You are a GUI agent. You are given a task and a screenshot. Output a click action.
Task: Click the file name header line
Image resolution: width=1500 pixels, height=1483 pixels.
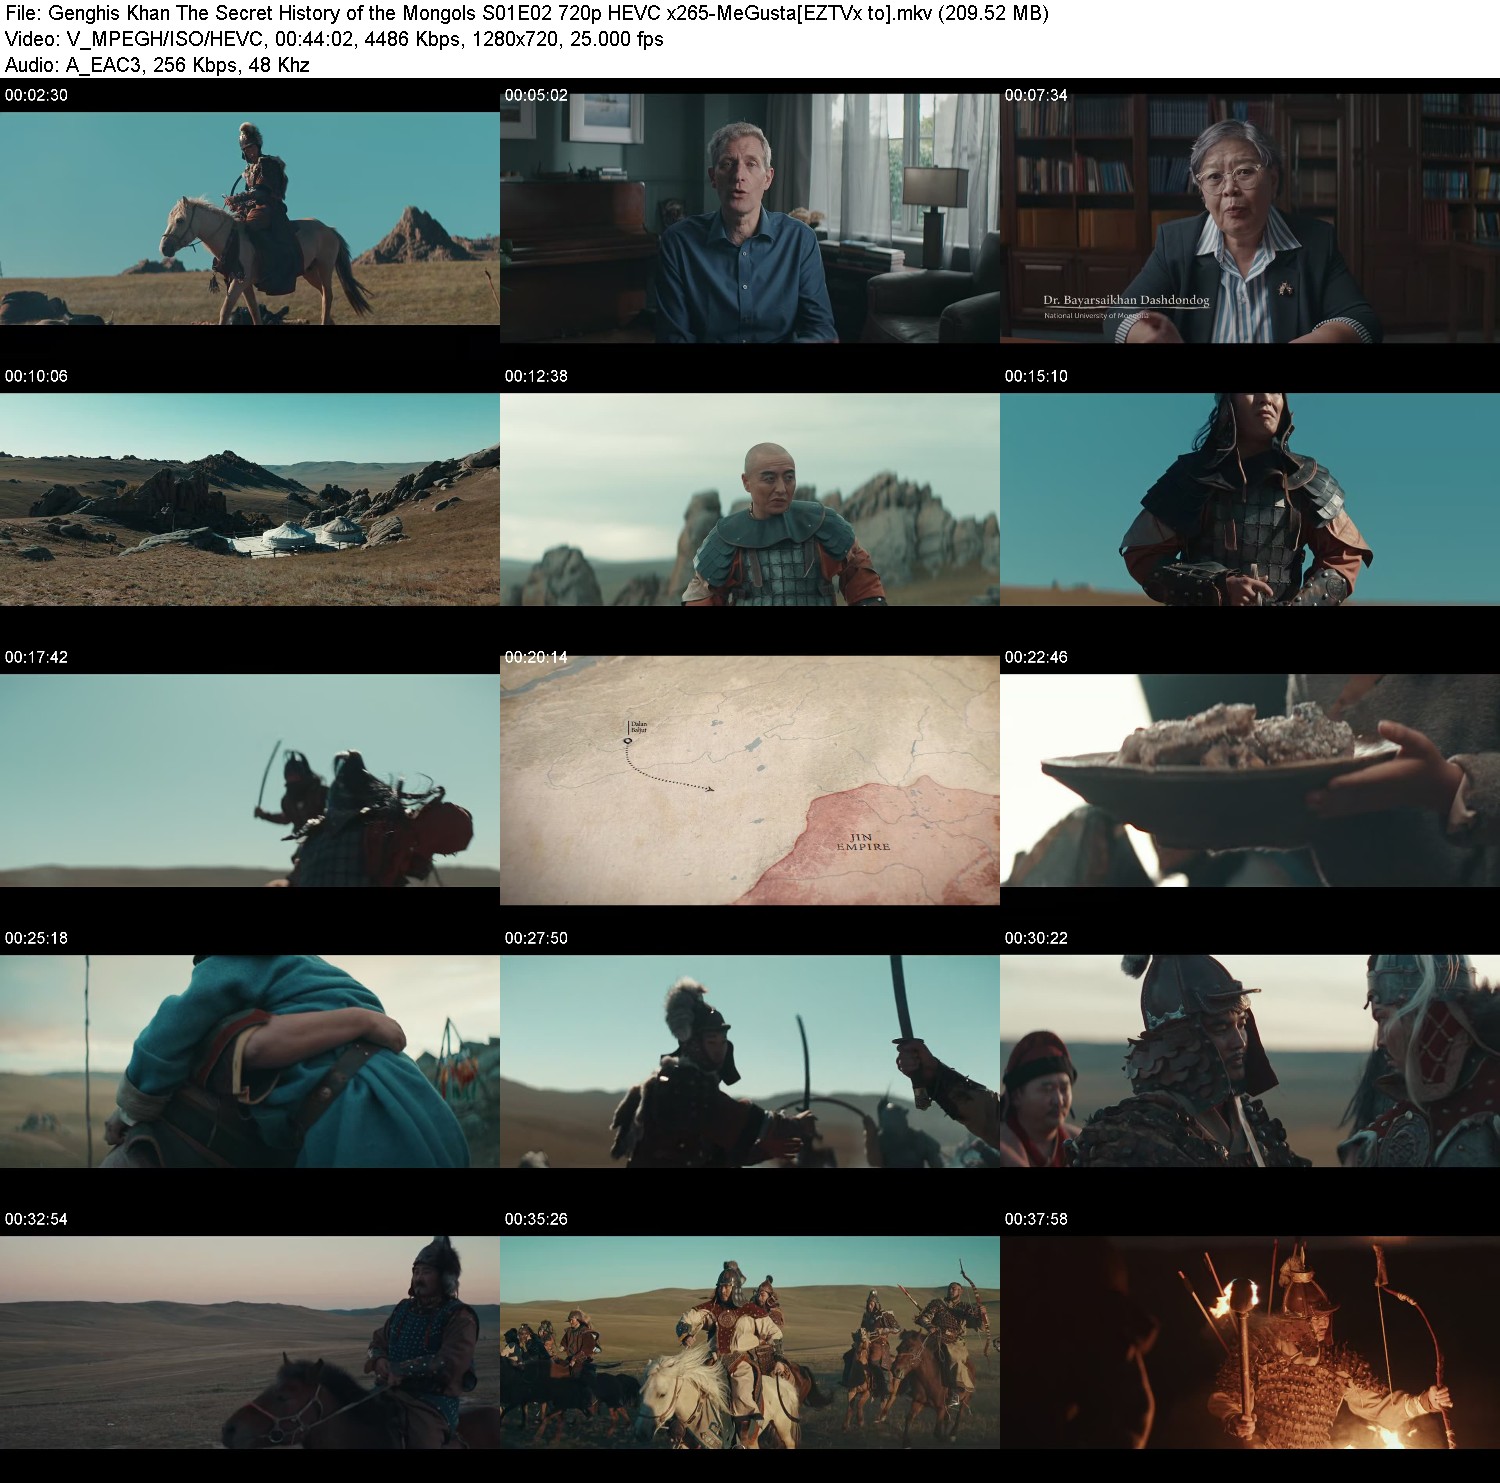pos(527,13)
